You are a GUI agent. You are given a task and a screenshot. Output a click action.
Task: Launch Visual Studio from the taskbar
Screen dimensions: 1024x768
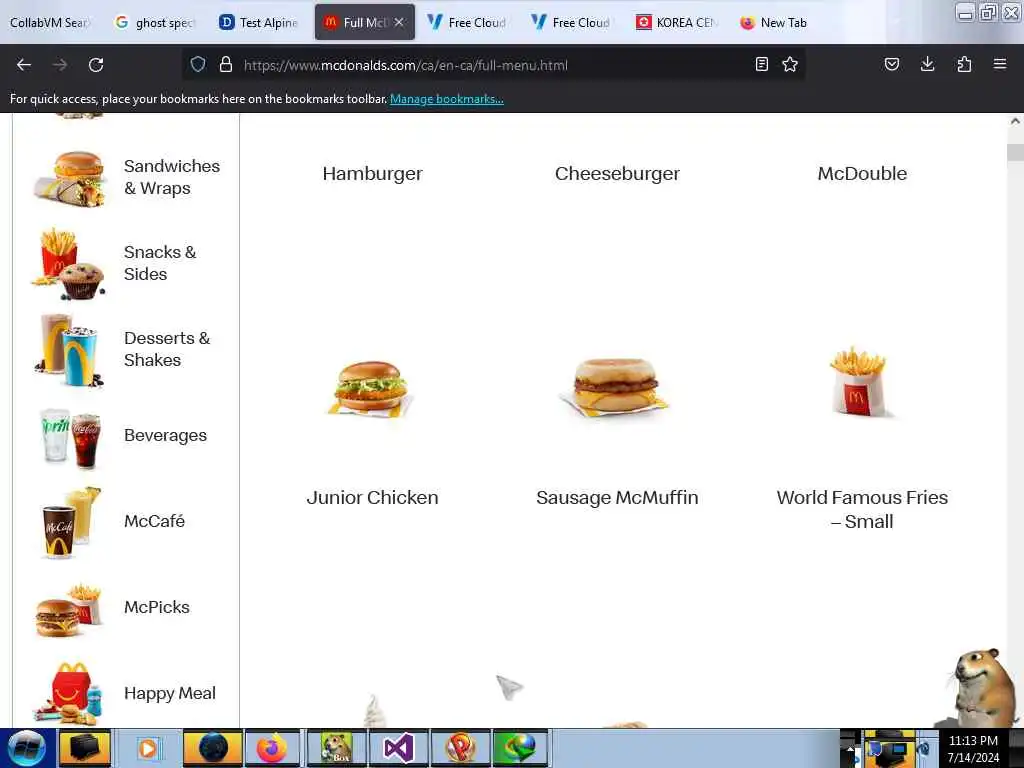(397, 748)
